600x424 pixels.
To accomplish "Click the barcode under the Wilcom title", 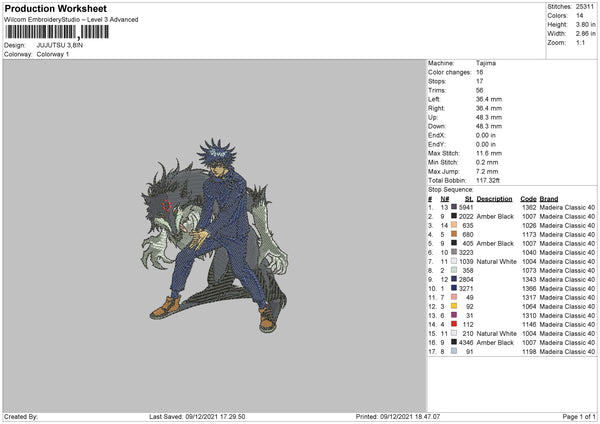I will click(57, 33).
